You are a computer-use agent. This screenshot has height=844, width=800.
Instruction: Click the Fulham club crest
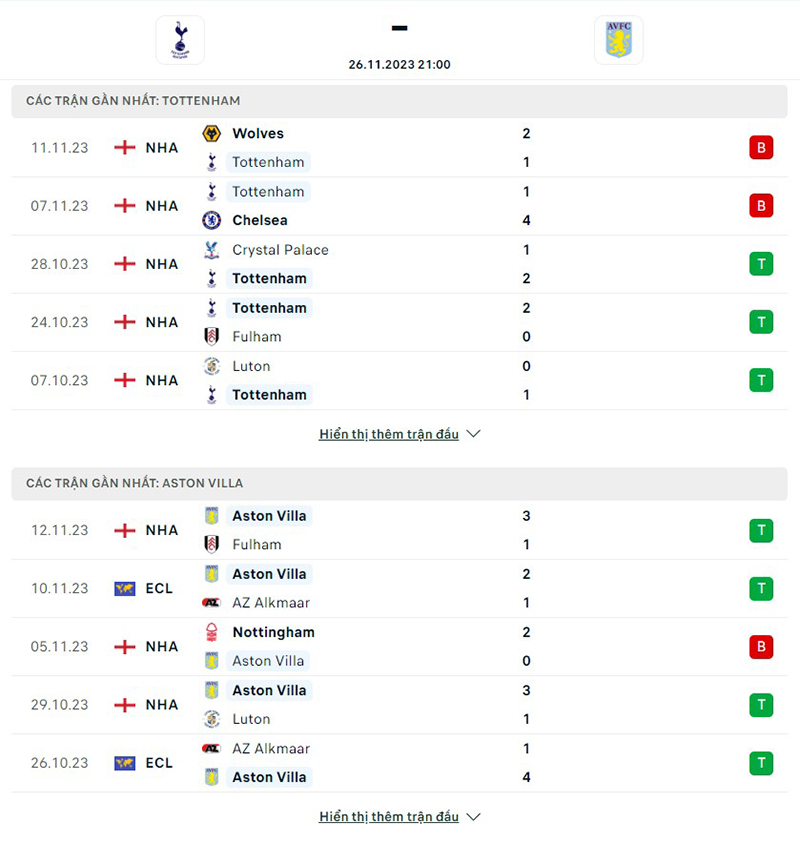coord(211,336)
